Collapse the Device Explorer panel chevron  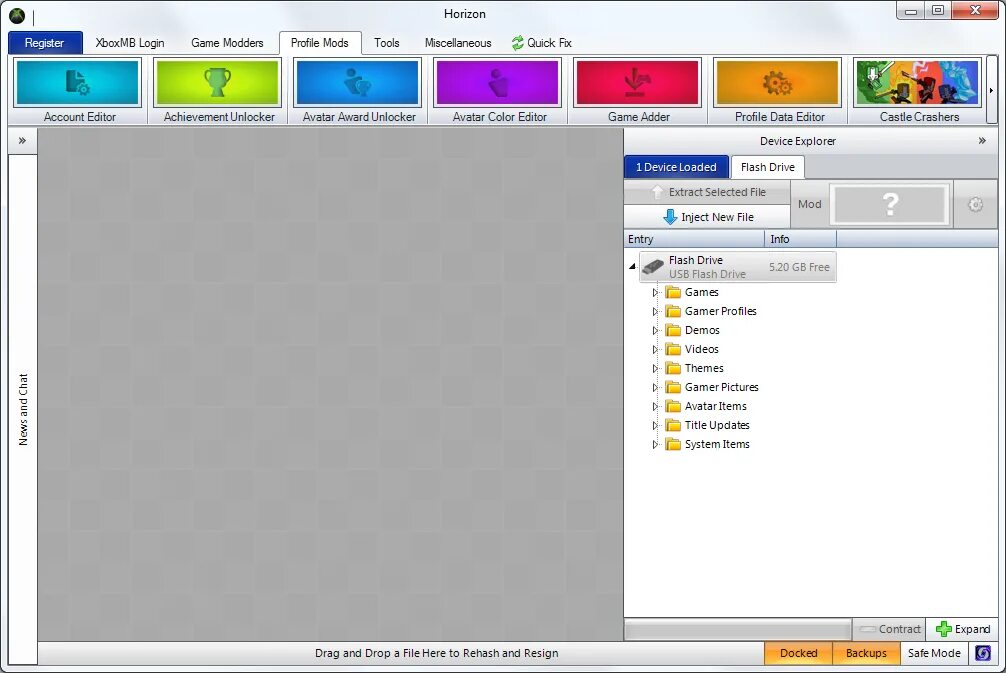coord(982,141)
